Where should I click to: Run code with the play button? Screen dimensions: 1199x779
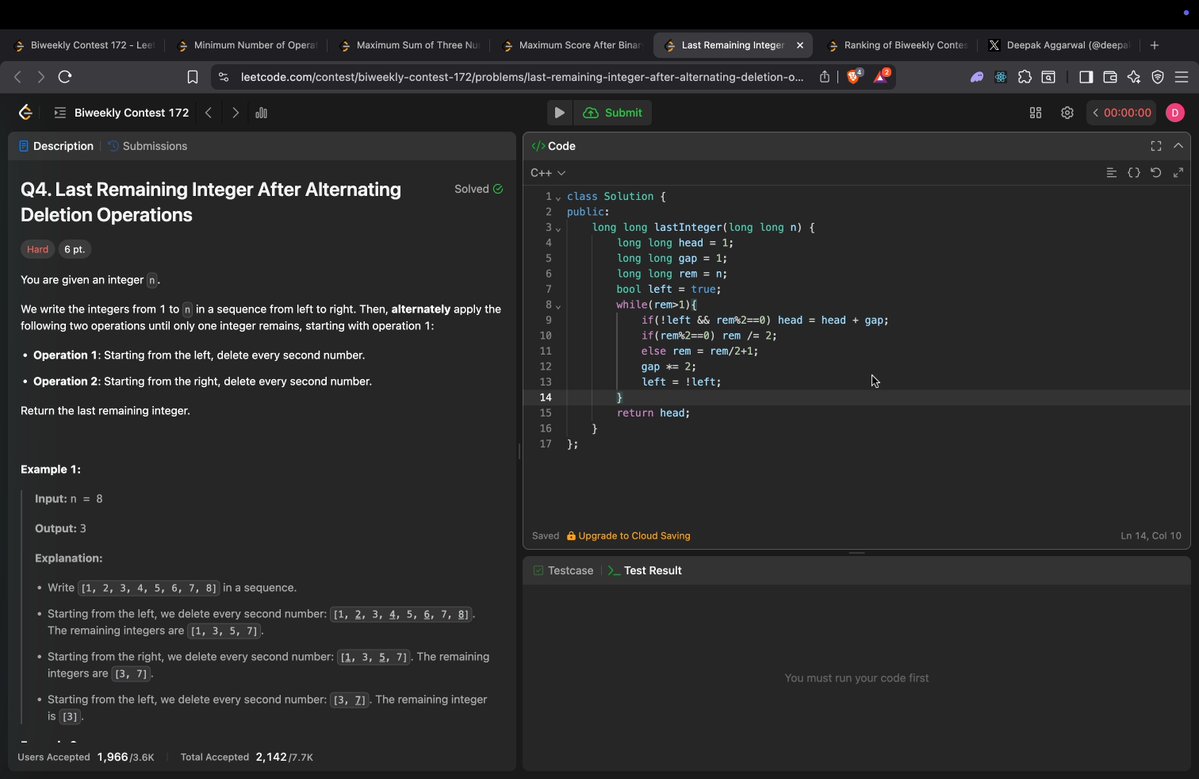click(559, 112)
